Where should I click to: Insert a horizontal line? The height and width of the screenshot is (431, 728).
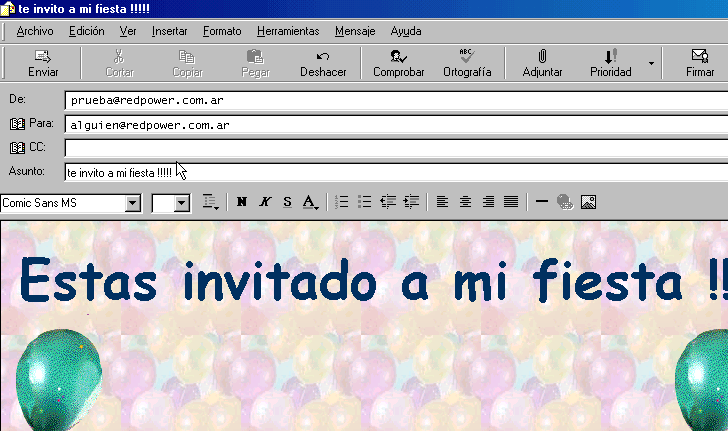point(542,202)
